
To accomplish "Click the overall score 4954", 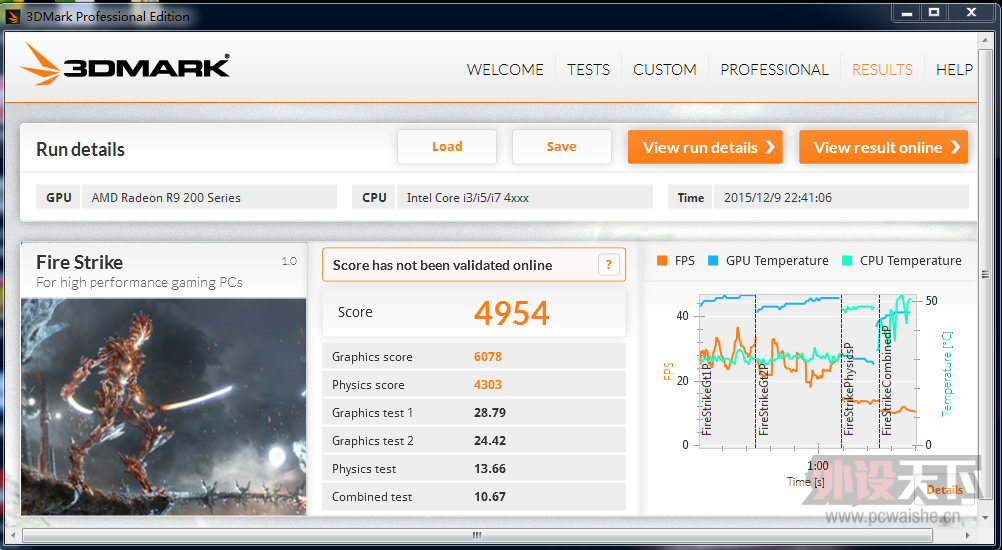I will (x=512, y=312).
